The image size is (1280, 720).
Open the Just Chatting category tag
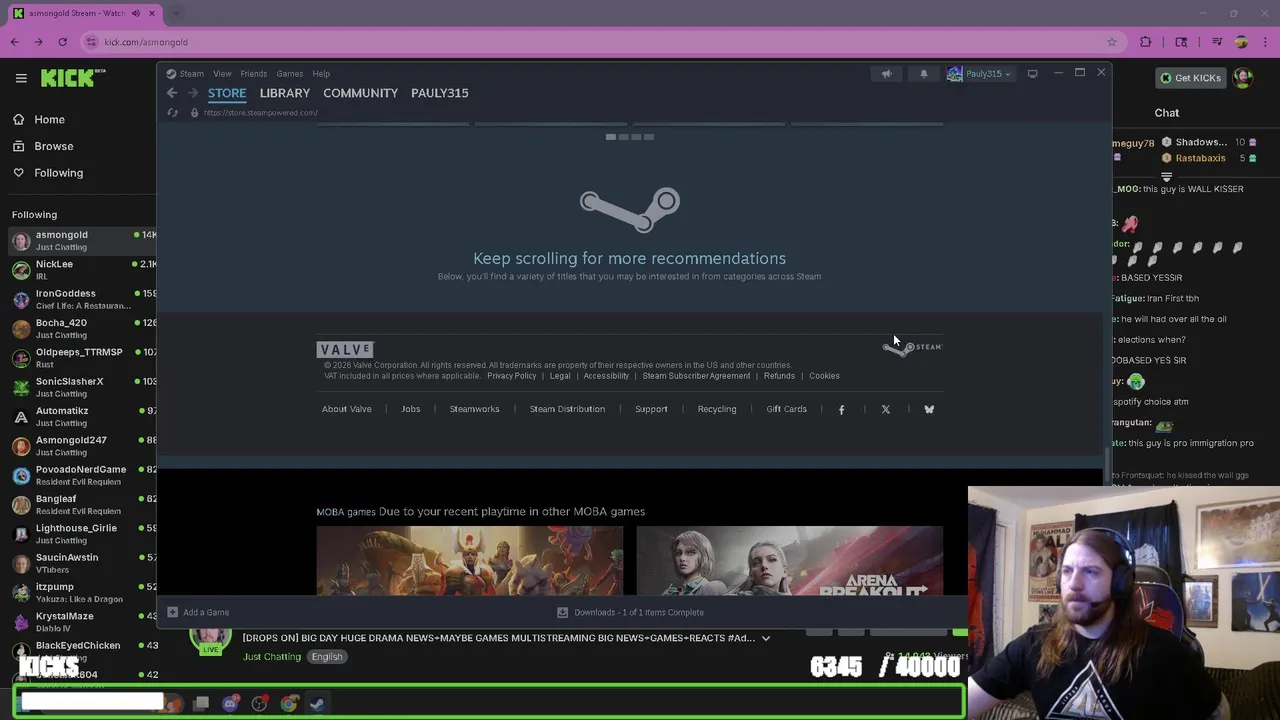pos(272,657)
